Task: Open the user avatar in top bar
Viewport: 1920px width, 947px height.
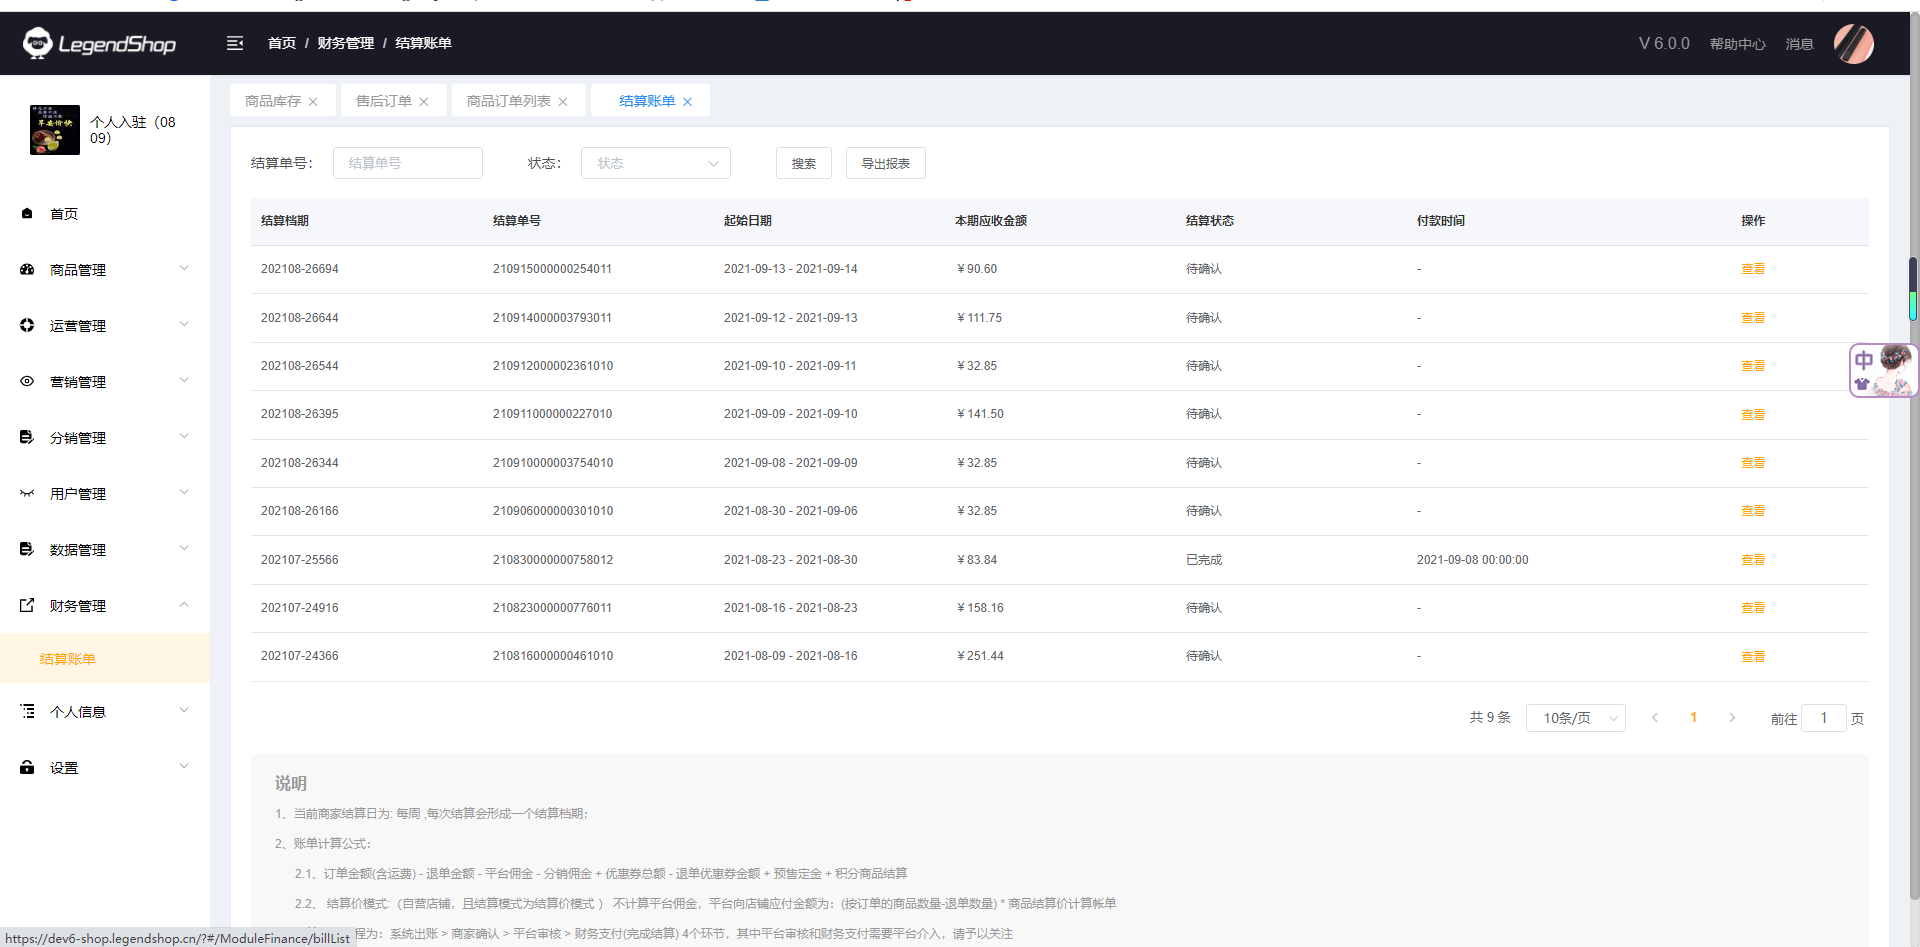Action: click(x=1853, y=44)
